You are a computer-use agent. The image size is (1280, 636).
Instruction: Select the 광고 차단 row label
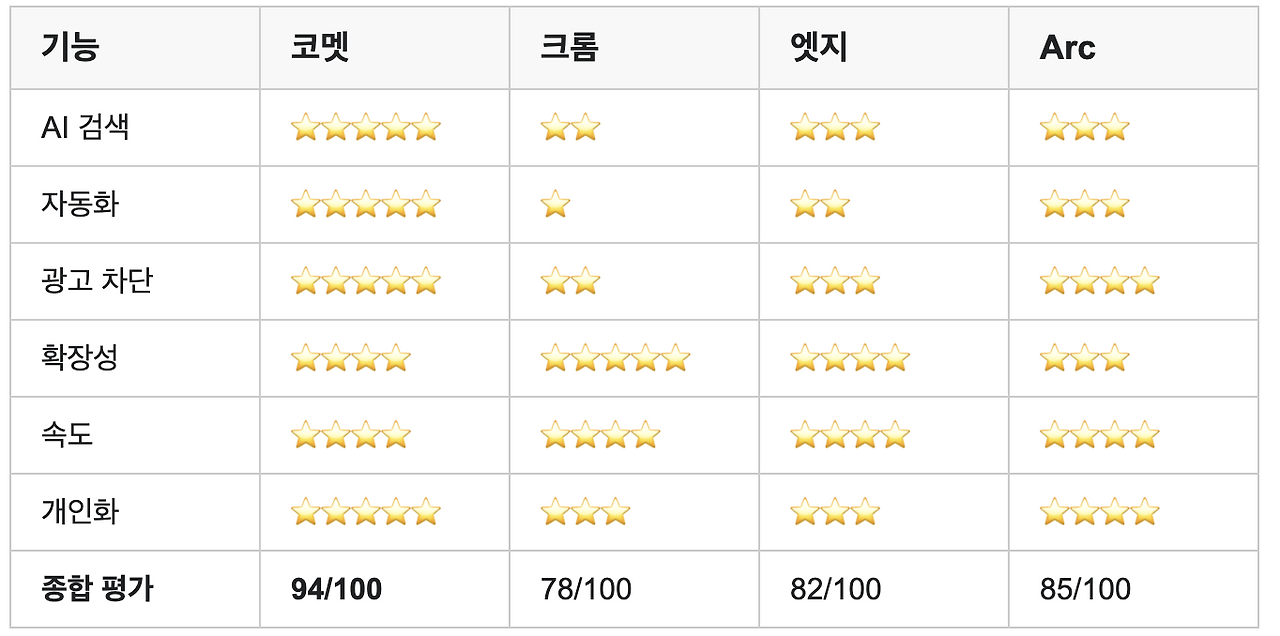click(x=97, y=281)
